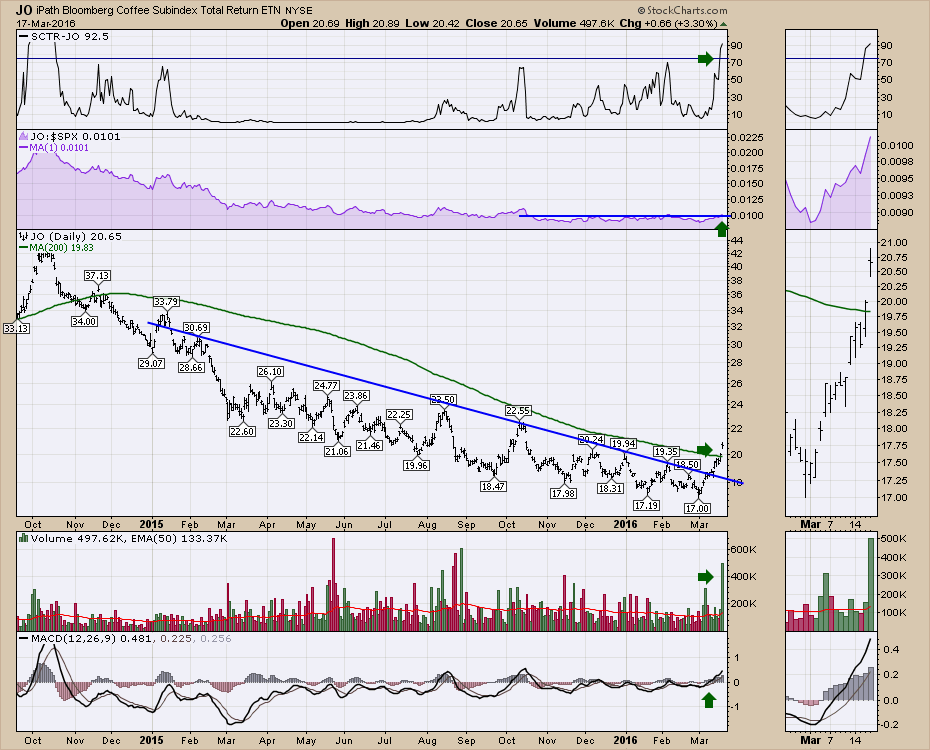Click the 22.14 low price label
This screenshot has height=750, width=930.
pos(311,438)
